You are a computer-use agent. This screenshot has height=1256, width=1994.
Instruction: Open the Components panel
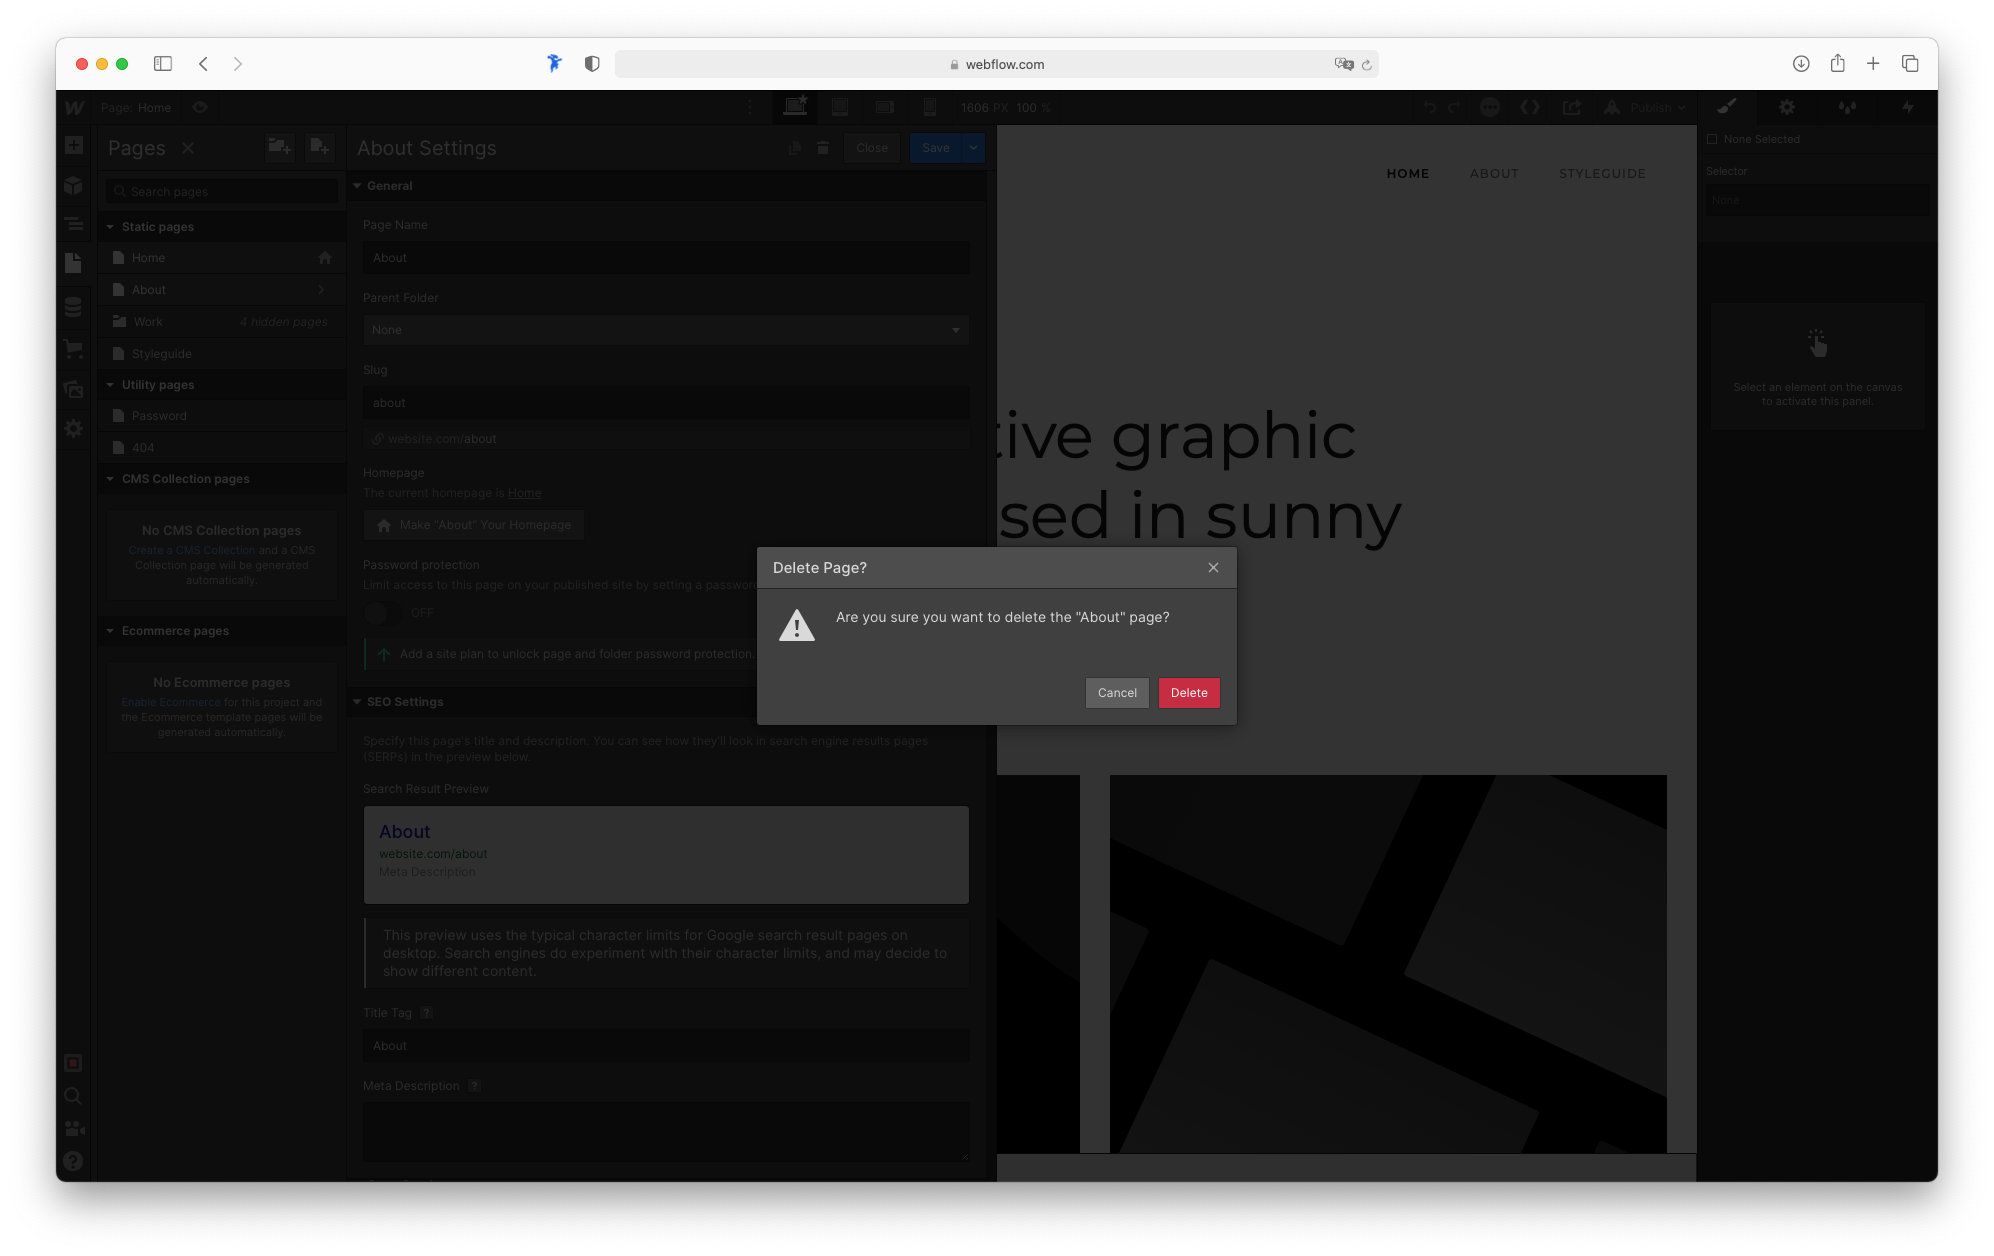click(x=74, y=185)
